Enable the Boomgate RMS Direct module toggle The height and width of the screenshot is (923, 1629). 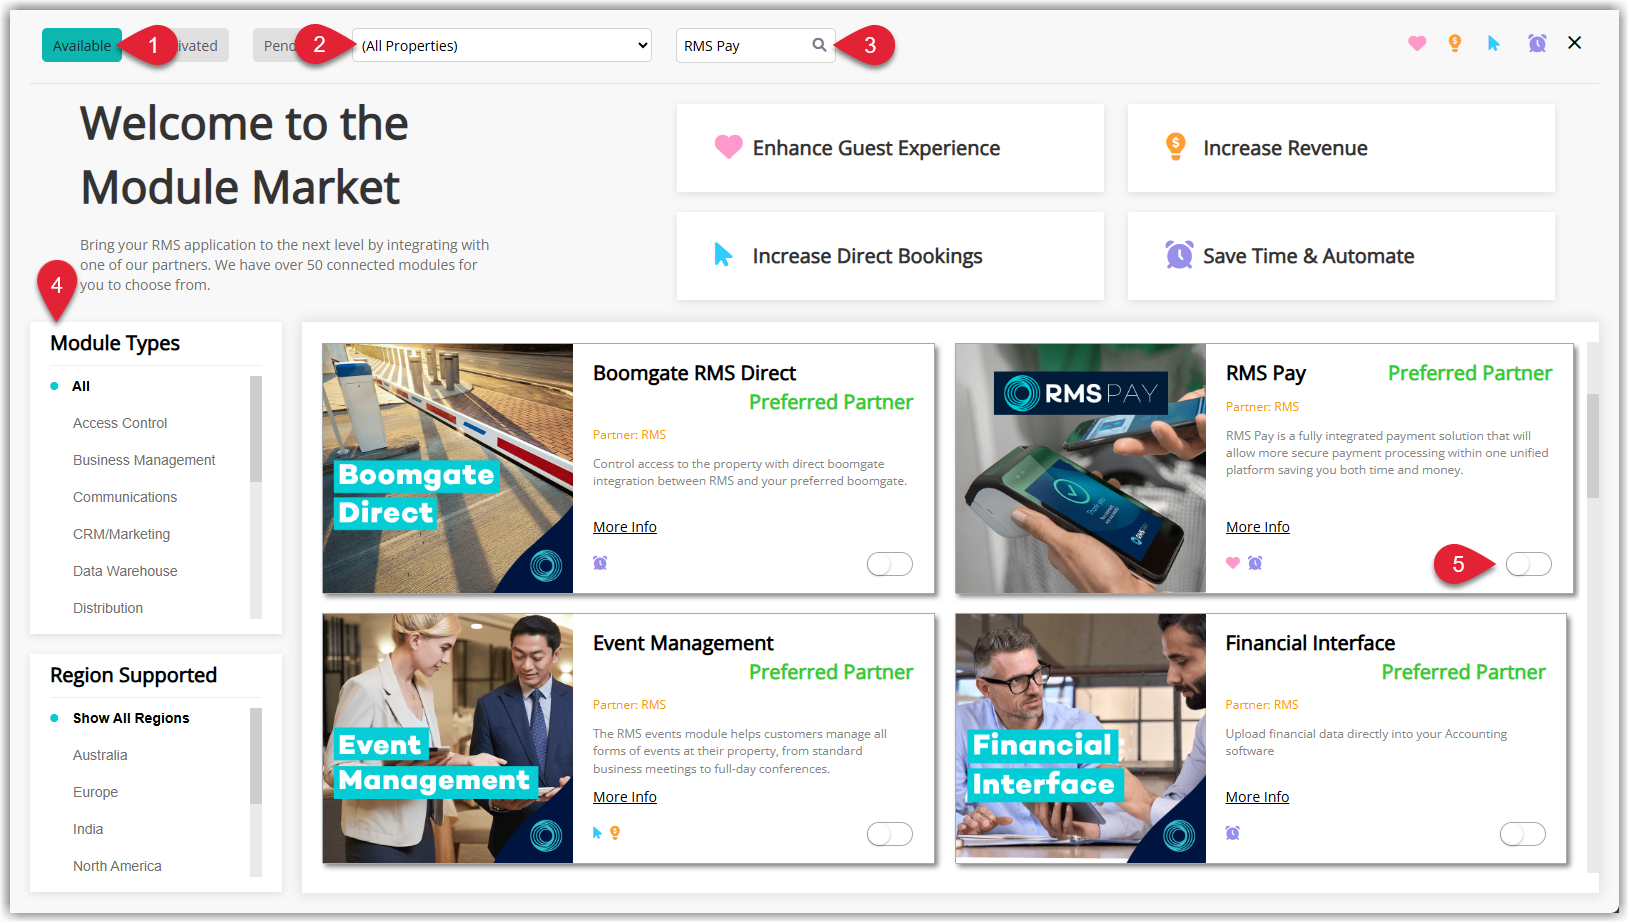click(890, 564)
